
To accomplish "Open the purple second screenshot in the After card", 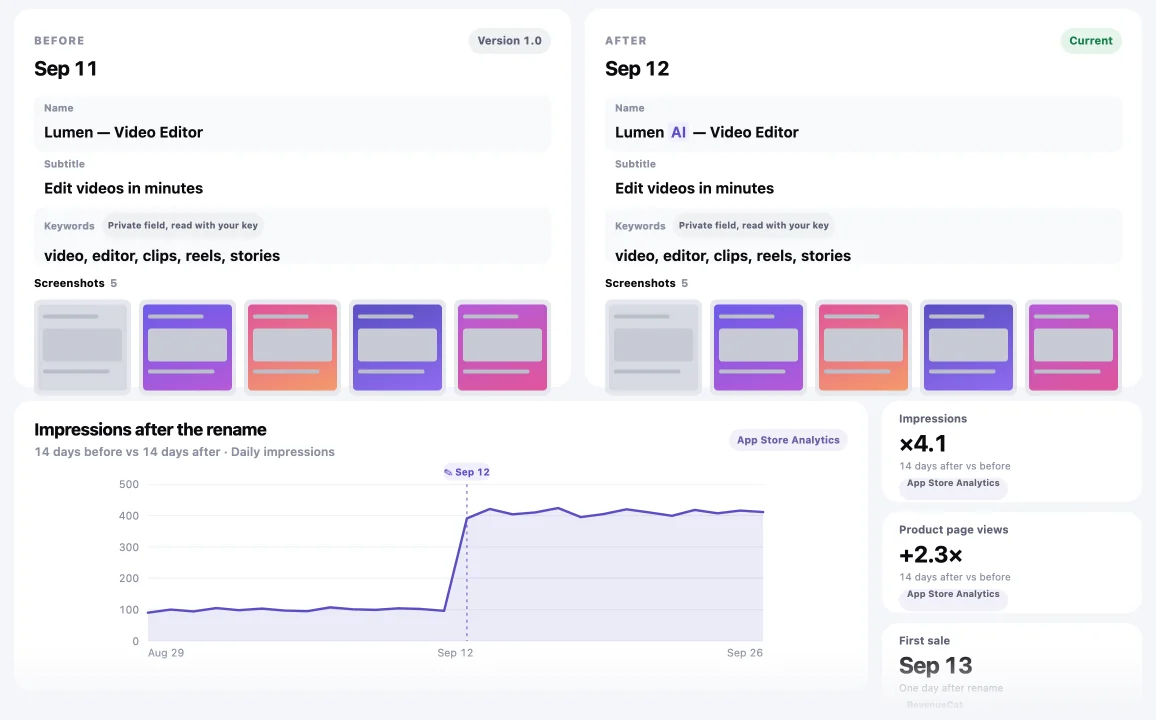I will click(759, 347).
